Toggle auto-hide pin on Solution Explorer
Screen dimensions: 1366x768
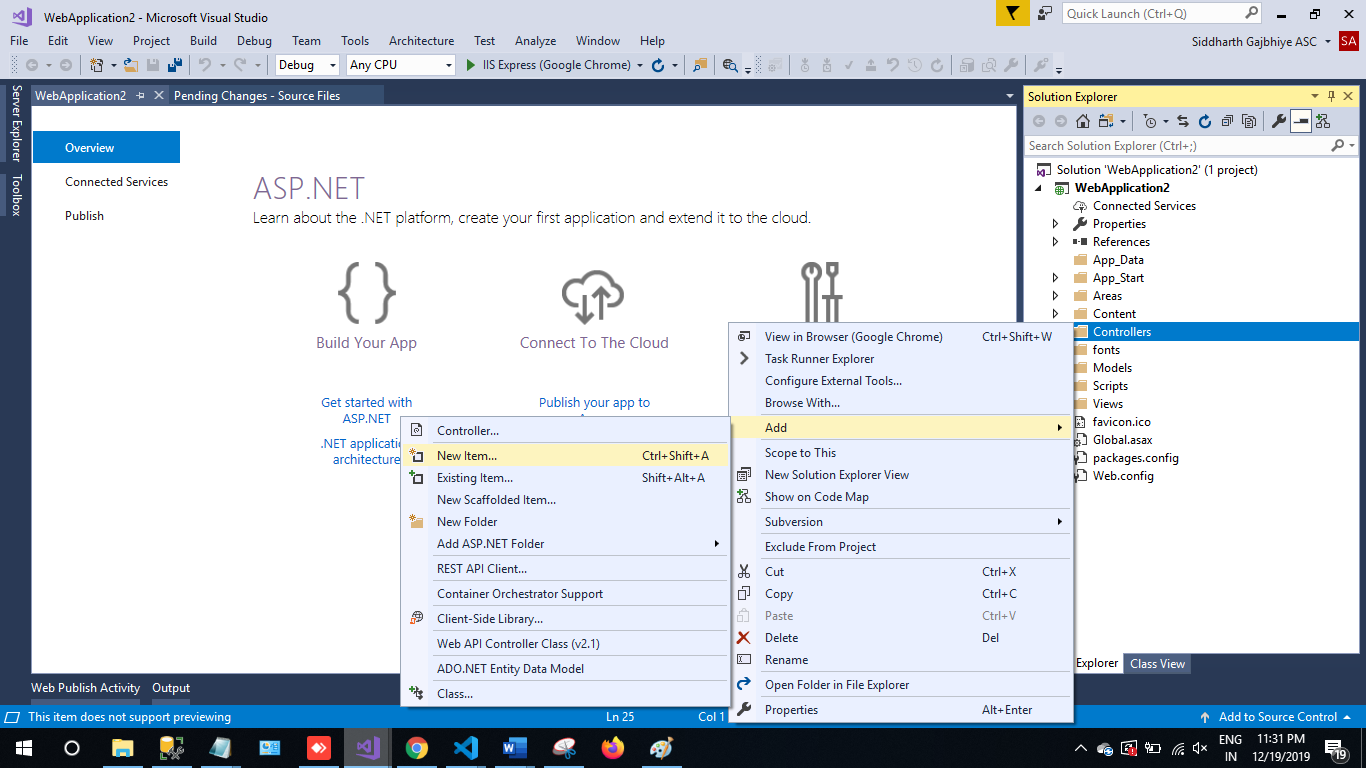coord(1331,97)
